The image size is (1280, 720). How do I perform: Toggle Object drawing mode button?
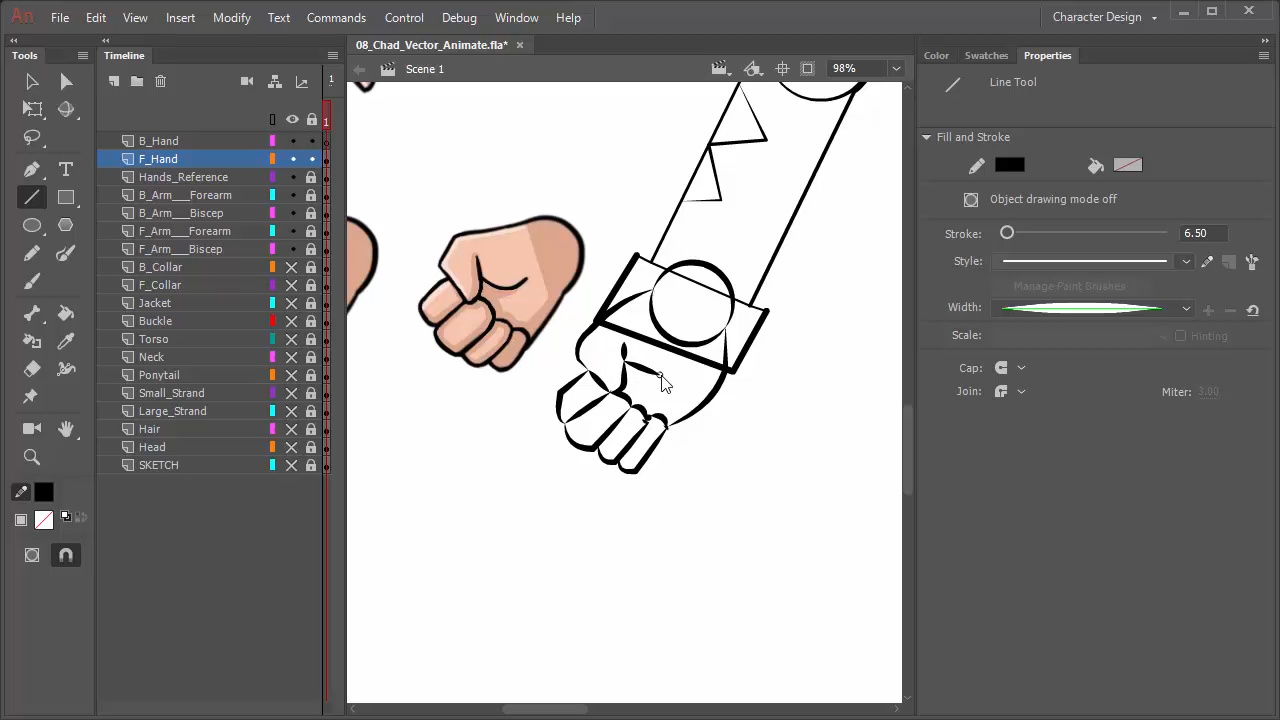[971, 200]
